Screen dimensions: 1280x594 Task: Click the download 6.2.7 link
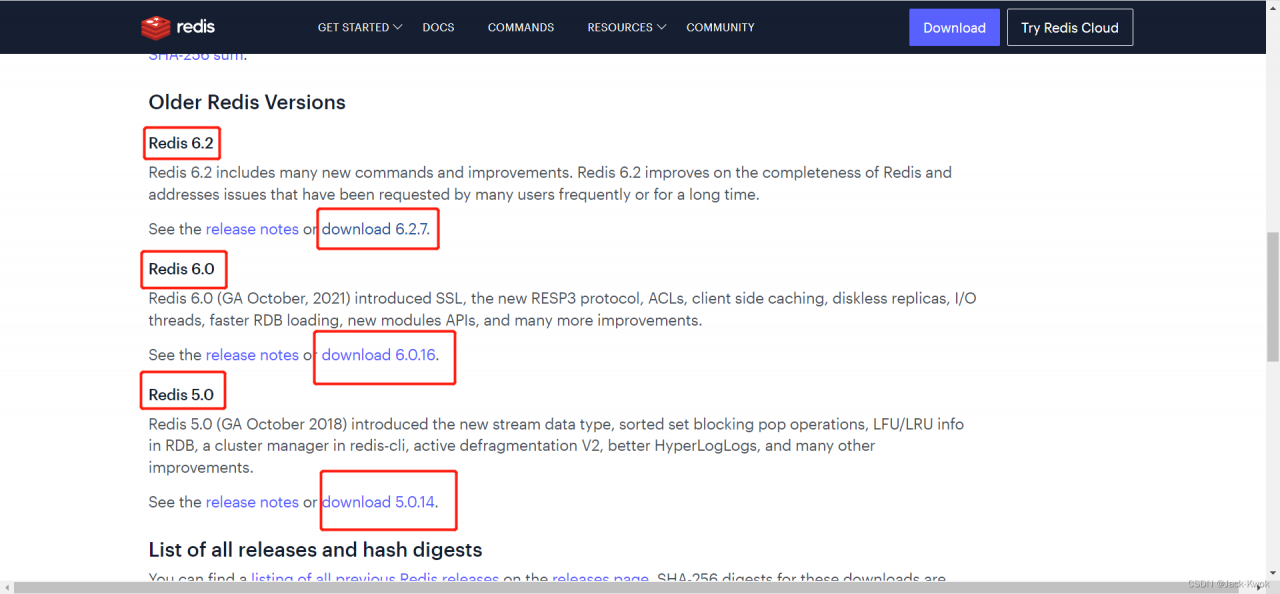click(375, 229)
